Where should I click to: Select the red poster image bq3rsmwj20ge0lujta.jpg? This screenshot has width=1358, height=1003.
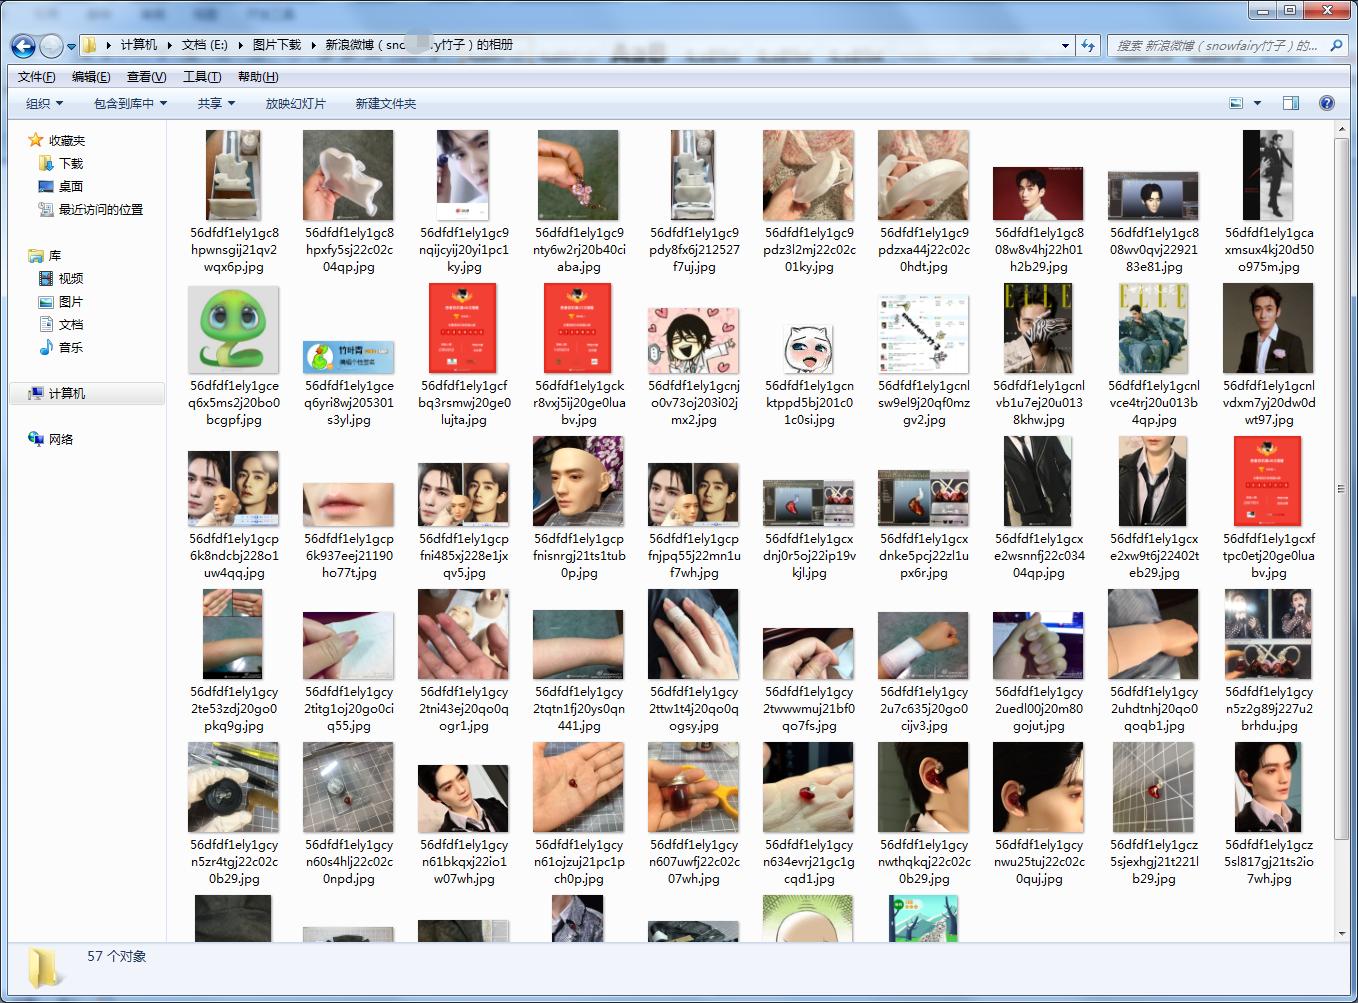pos(463,328)
